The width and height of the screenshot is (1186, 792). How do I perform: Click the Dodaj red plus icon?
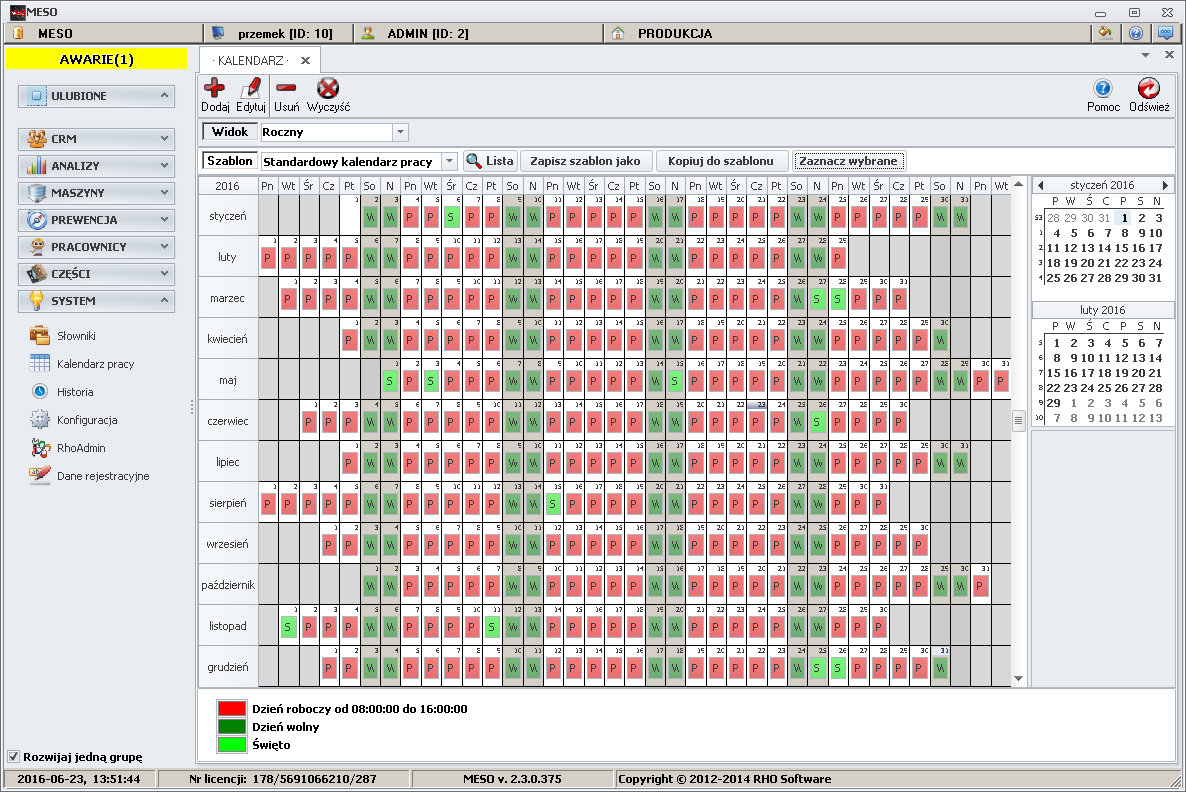pyautogui.click(x=214, y=89)
